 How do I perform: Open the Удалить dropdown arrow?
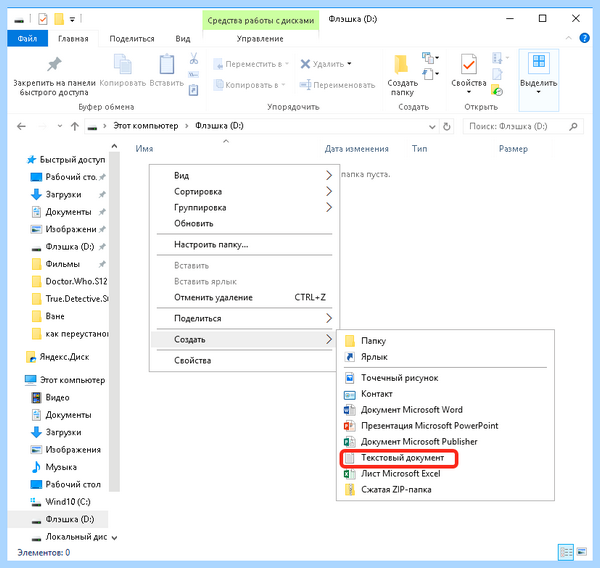[x=349, y=64]
